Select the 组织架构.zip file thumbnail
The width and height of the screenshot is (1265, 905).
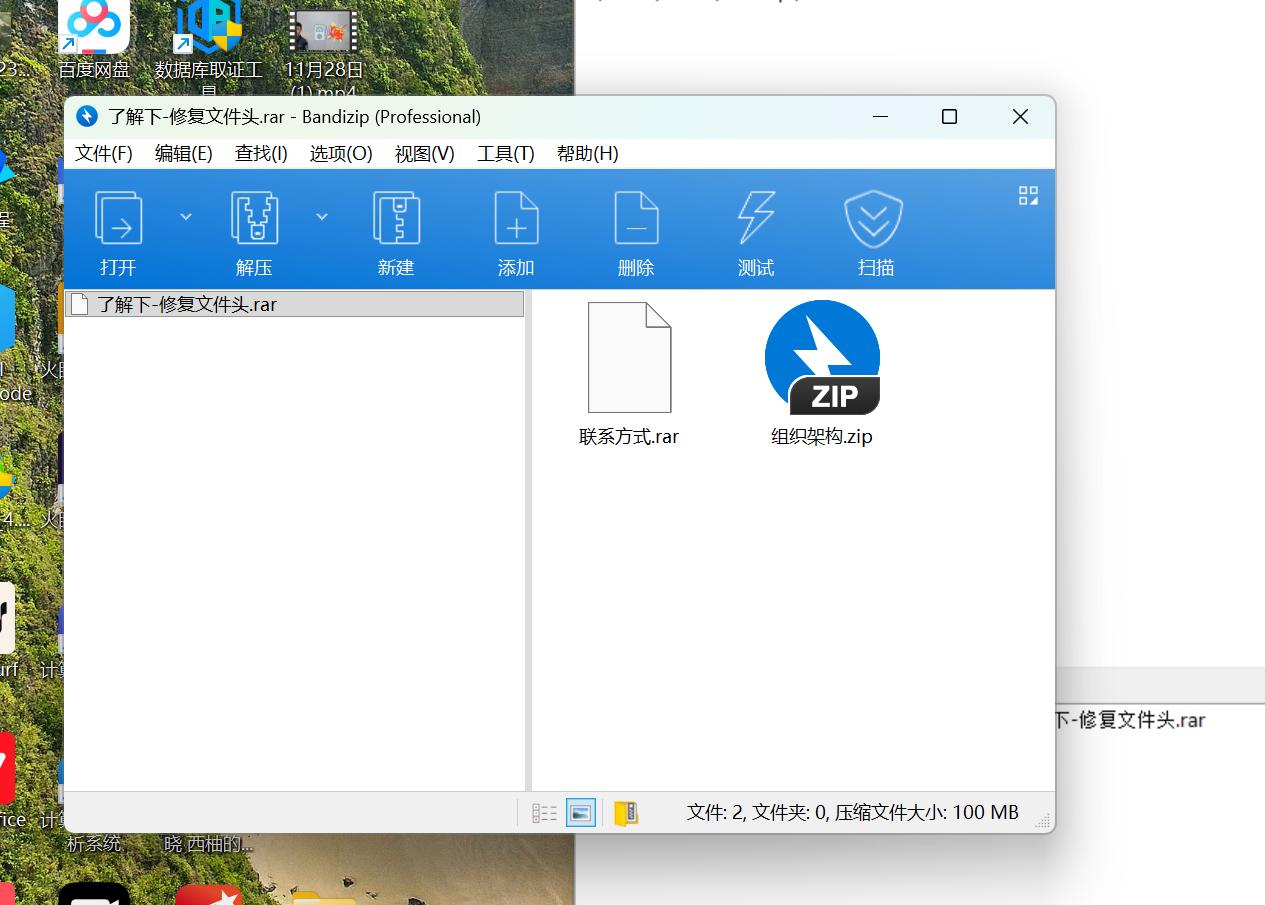[x=822, y=357]
